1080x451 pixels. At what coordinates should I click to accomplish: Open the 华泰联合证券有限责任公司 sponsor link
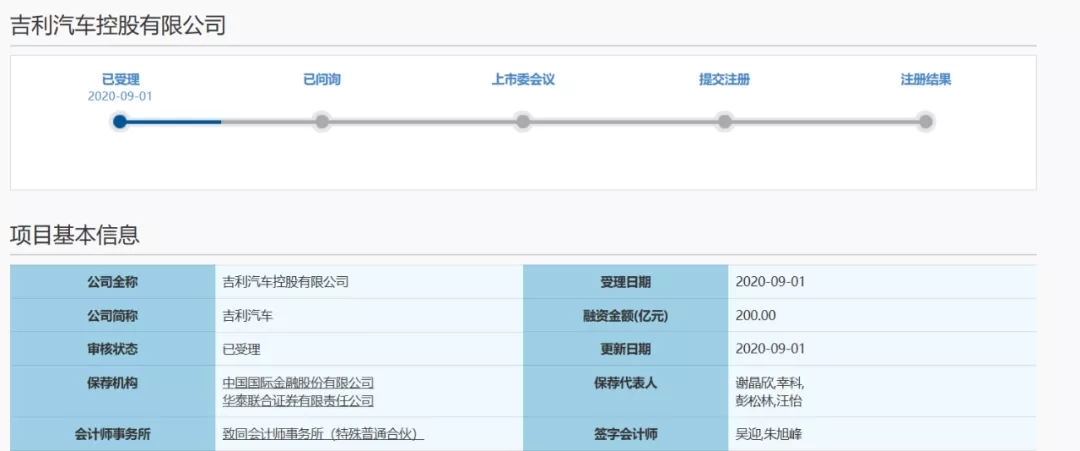pos(298,401)
